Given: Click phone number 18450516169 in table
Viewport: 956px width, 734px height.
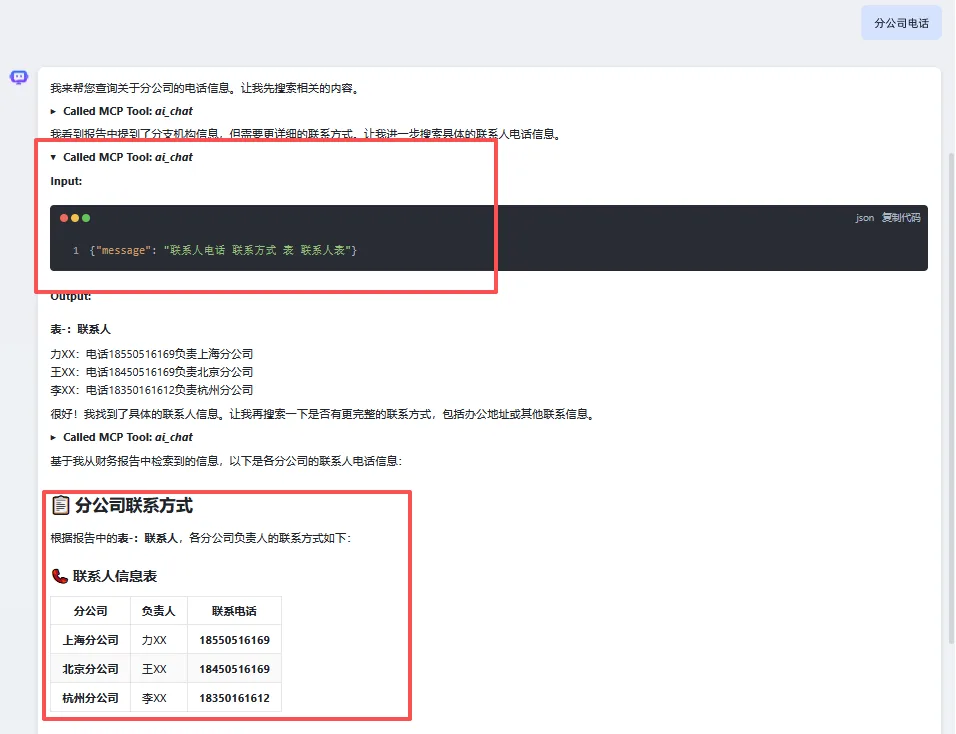Looking at the screenshot, I should (x=234, y=669).
